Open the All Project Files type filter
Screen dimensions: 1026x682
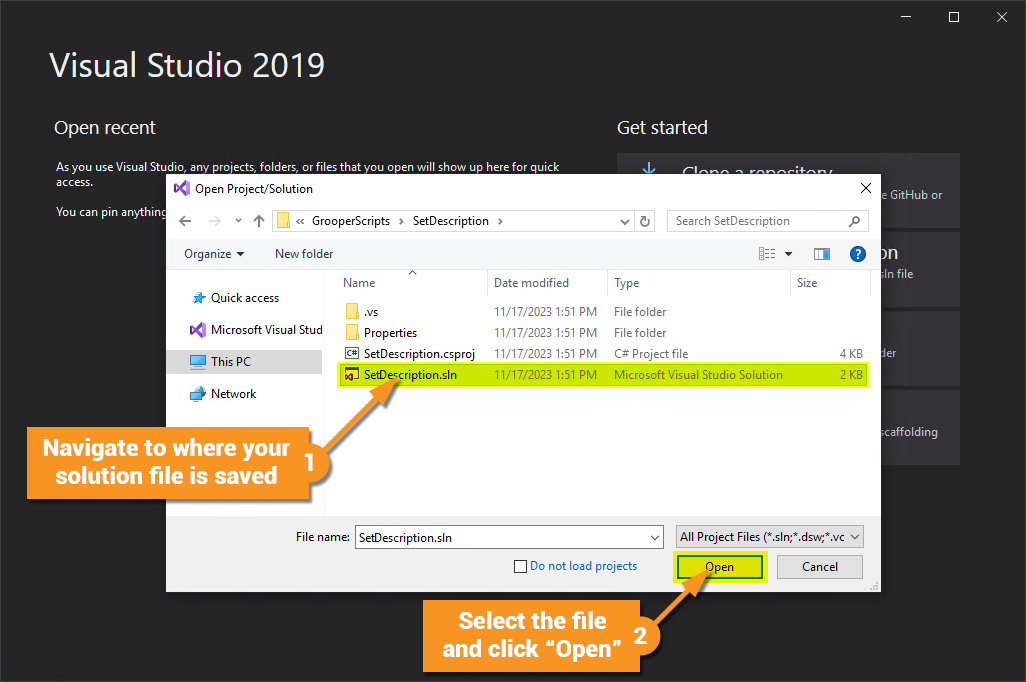(770, 537)
